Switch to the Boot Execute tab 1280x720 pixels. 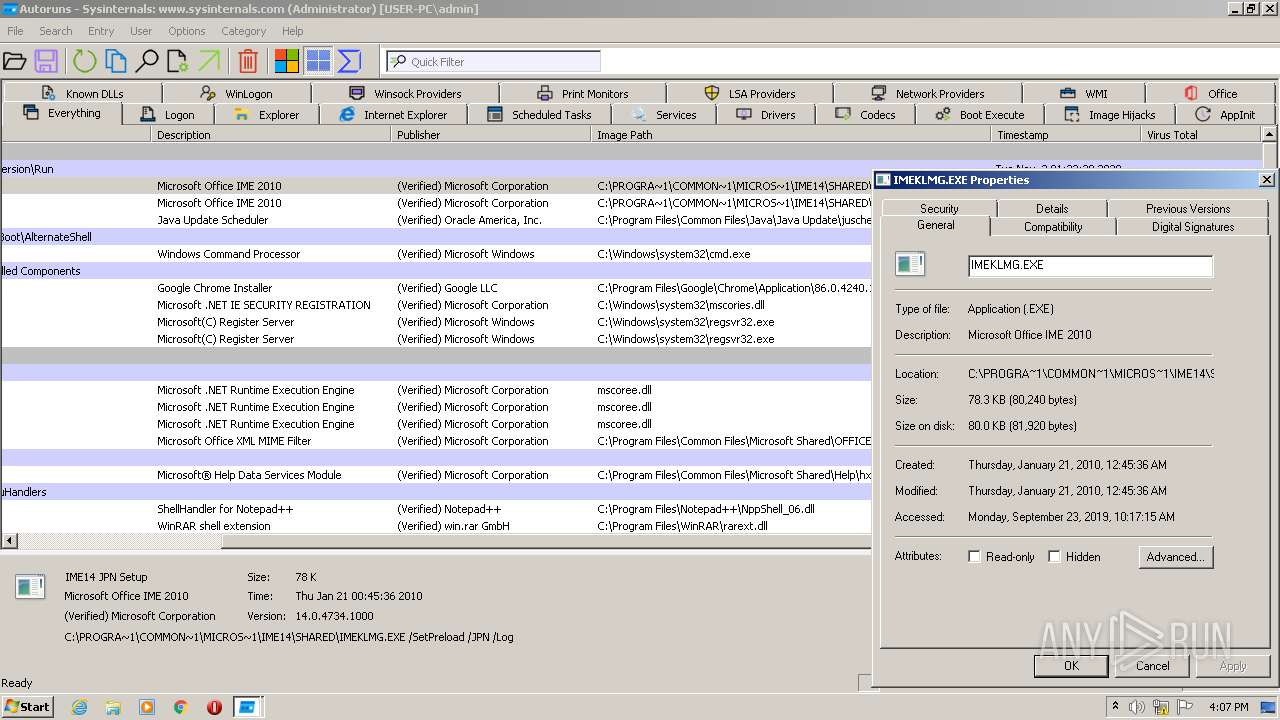coord(980,115)
